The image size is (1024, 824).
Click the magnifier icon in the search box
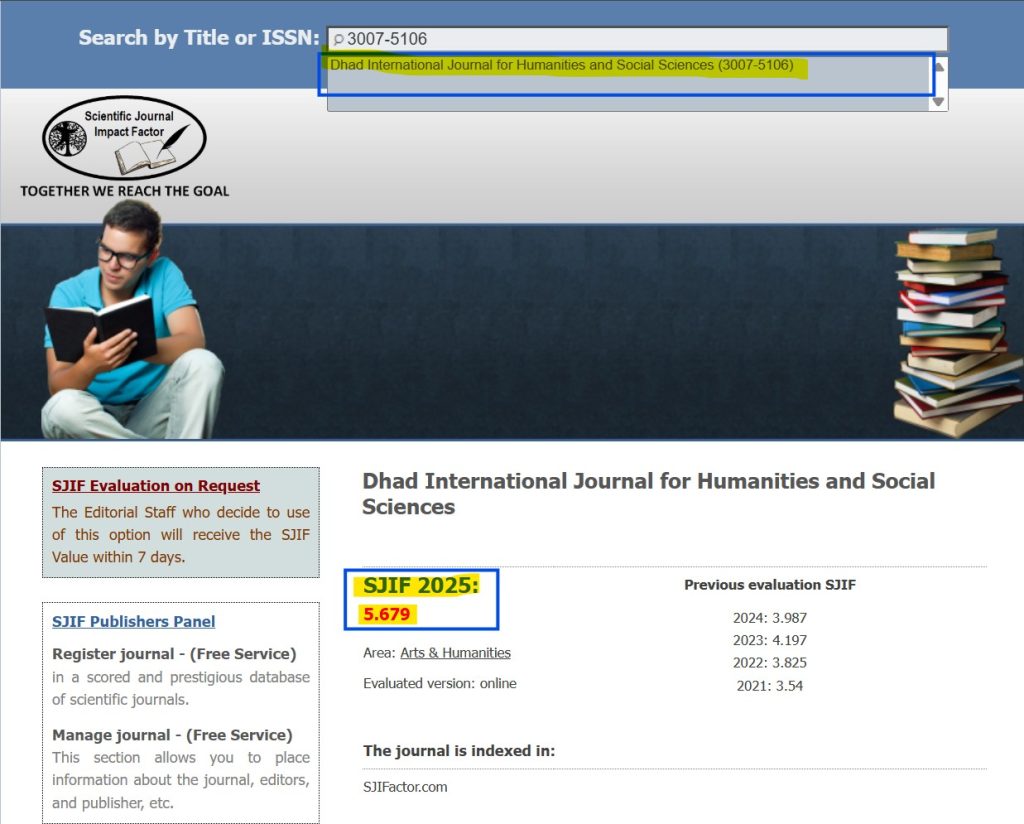coord(338,39)
